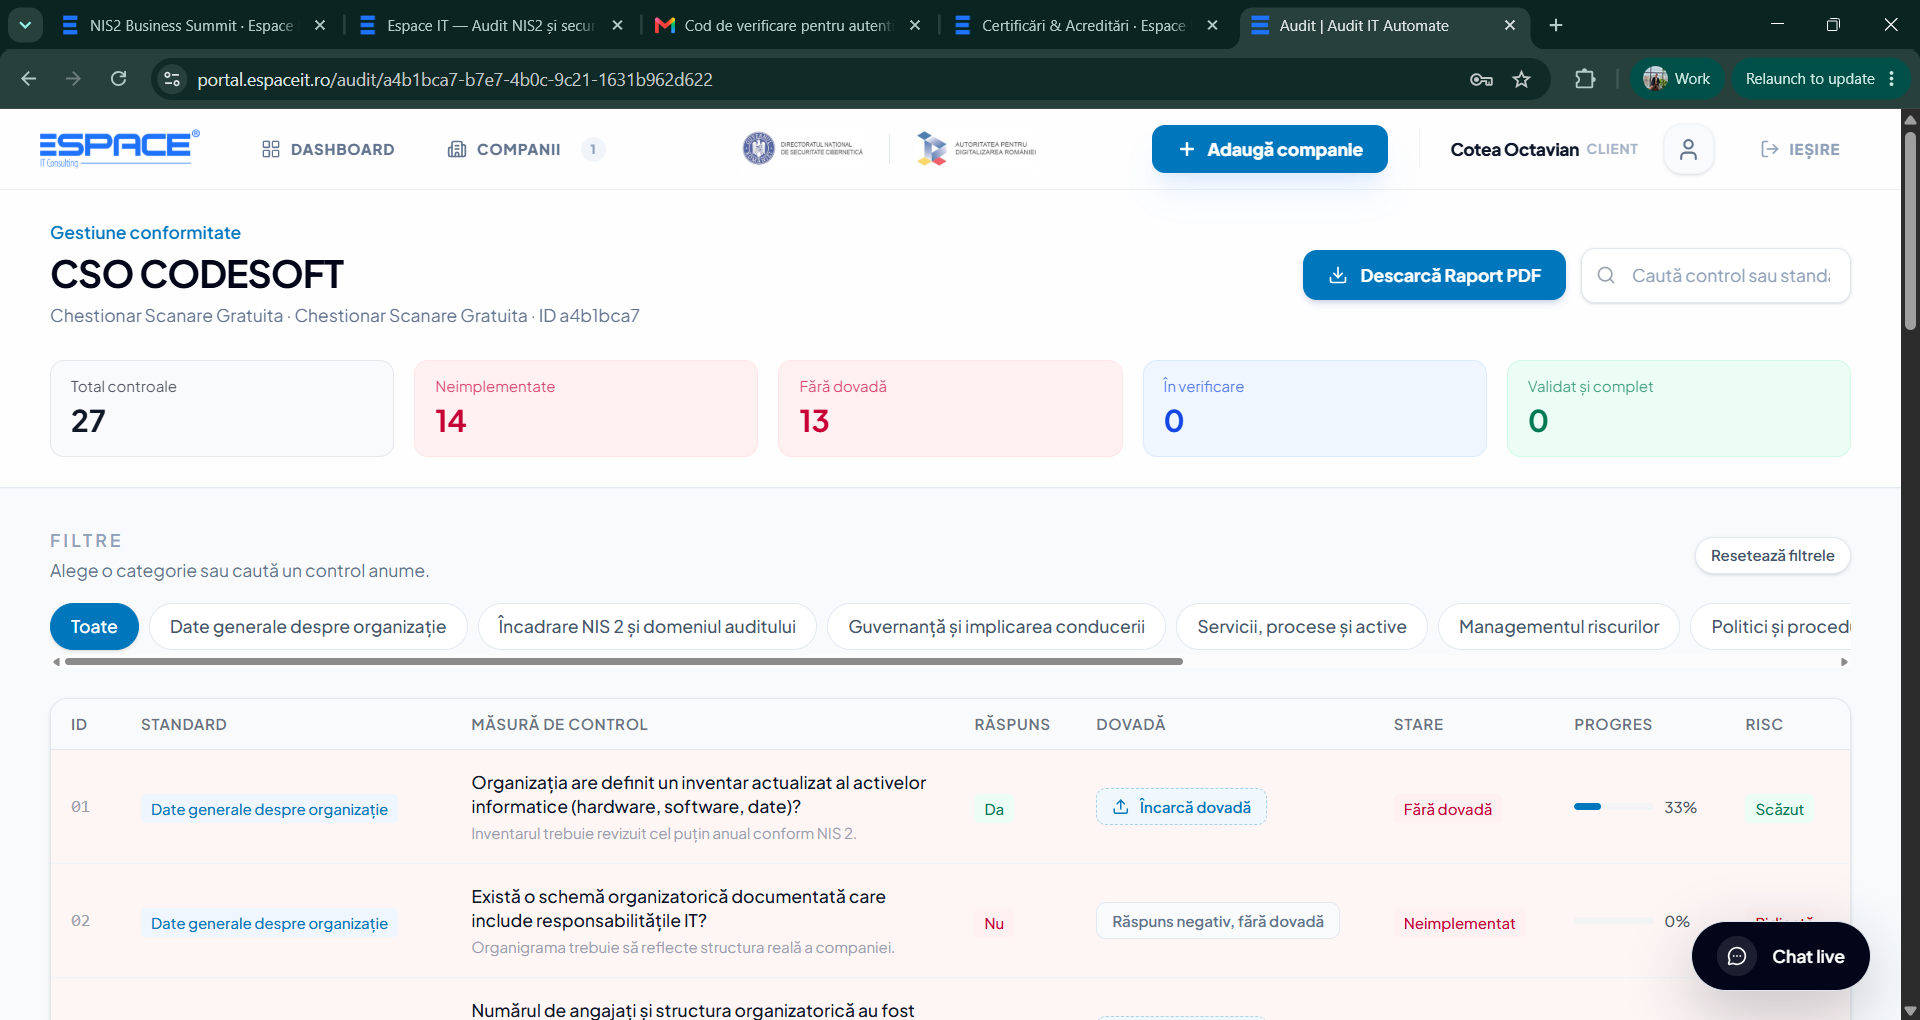Click Răspuns negativ, fără dovadă box
The height and width of the screenshot is (1020, 1920).
1218,921
